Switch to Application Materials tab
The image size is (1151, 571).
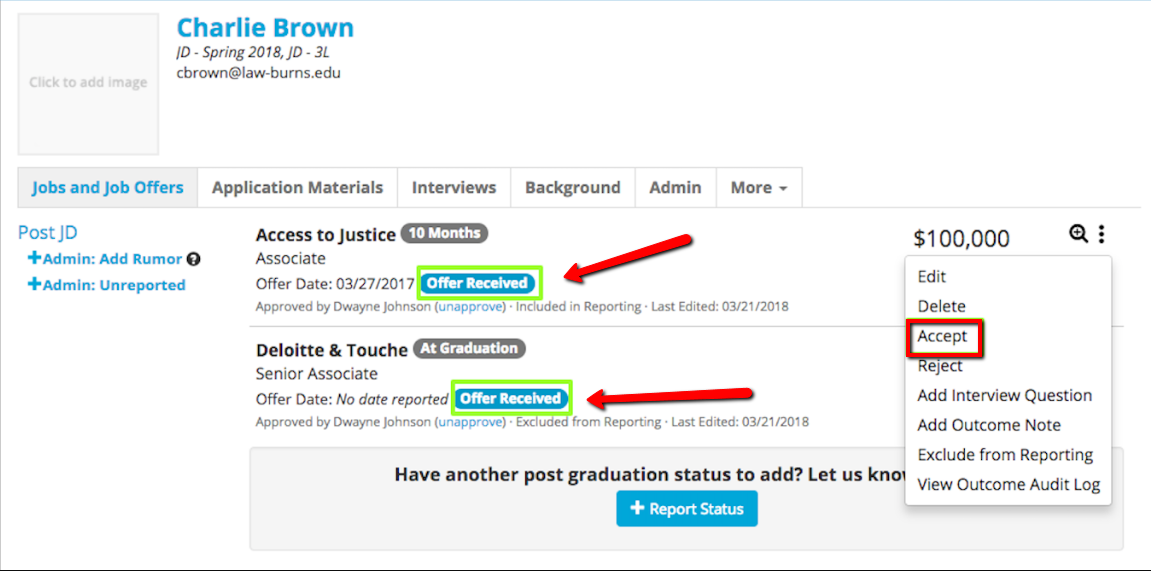click(x=297, y=188)
